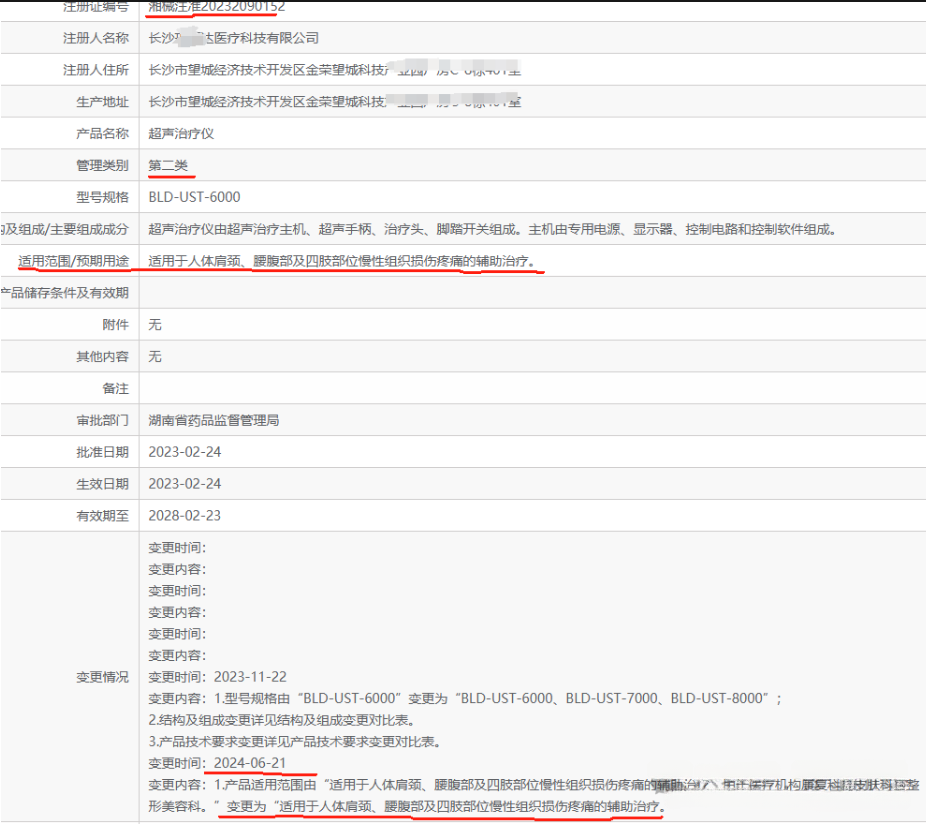Click registration number 湘械注准20232090152
This screenshot has height=825, width=926.
click(x=215, y=7)
